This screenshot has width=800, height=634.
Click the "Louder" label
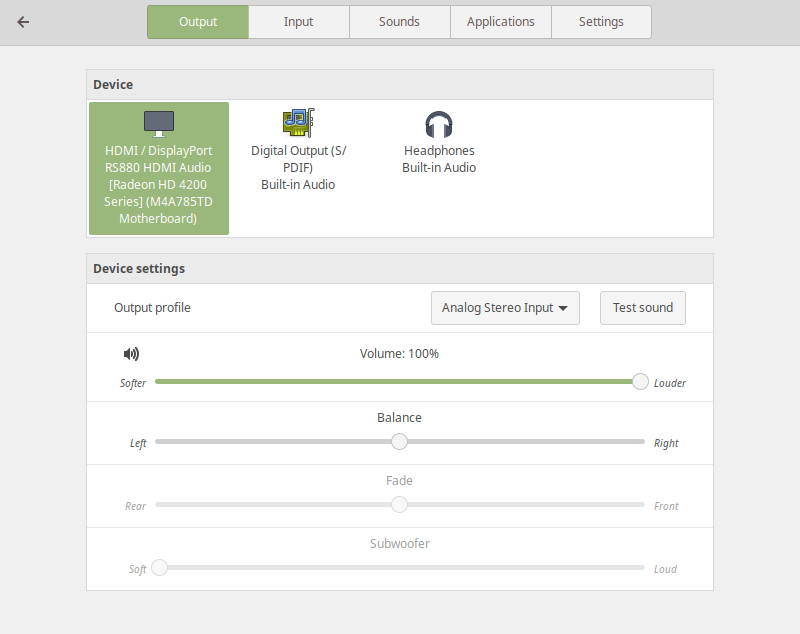click(670, 383)
